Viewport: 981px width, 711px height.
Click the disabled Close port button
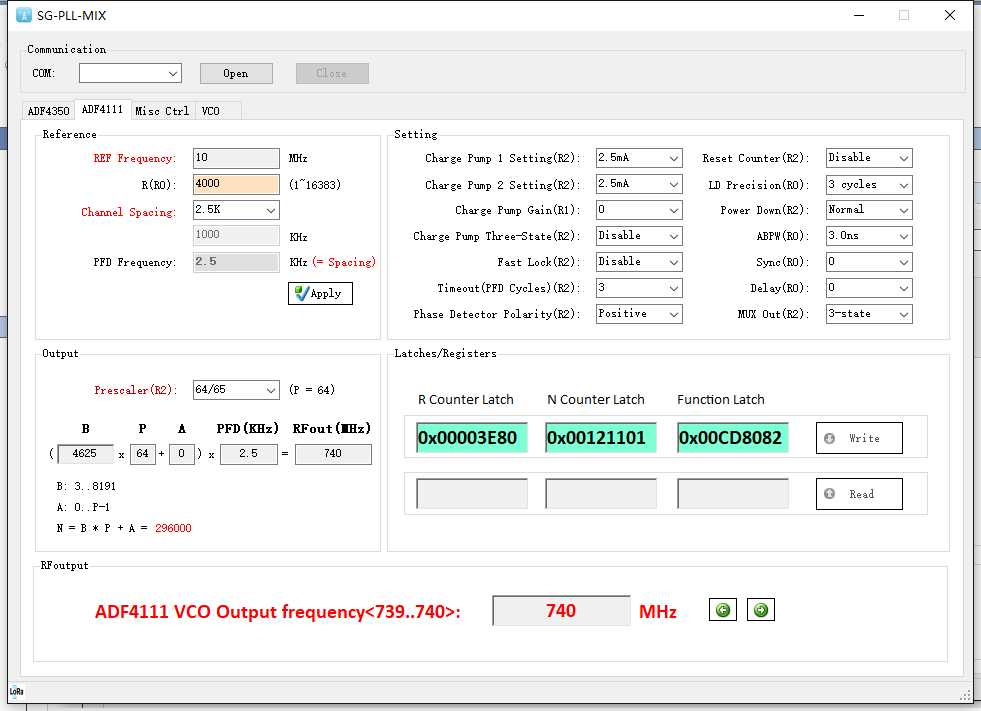click(332, 73)
